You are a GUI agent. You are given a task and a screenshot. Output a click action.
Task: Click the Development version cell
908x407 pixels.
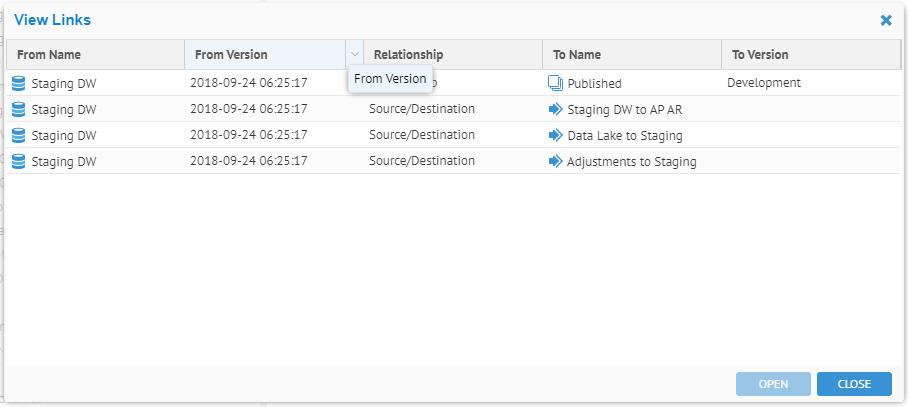(763, 83)
